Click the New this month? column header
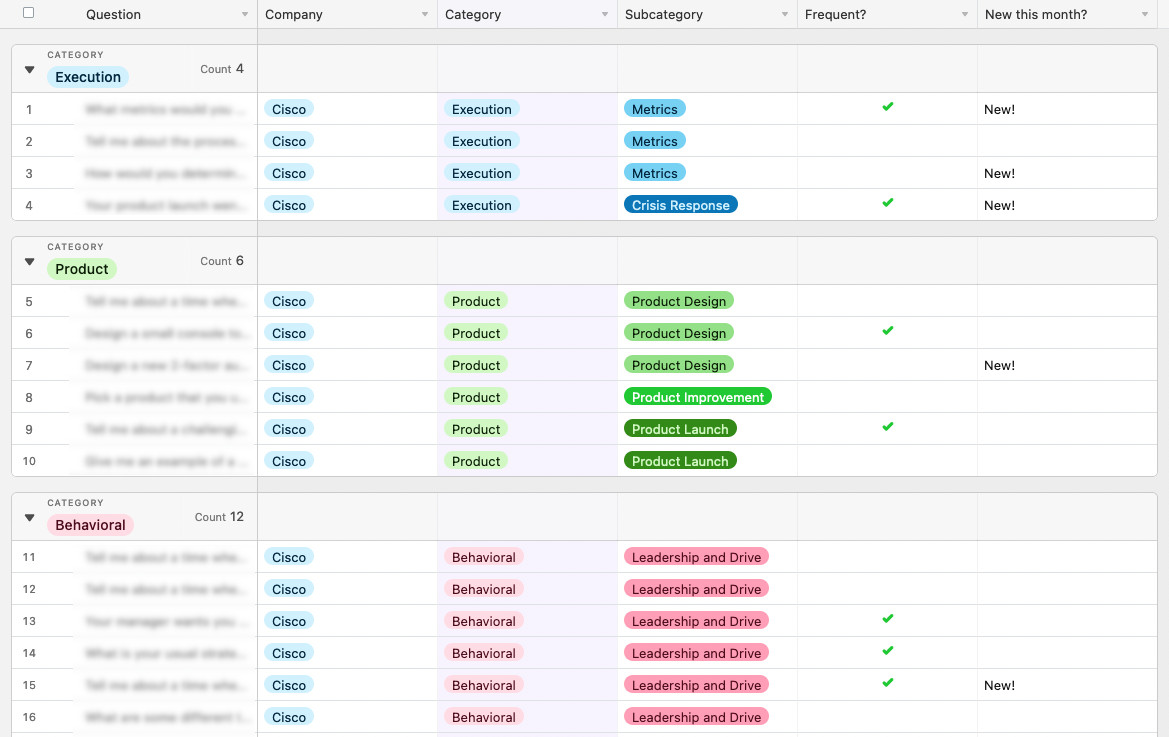The width and height of the screenshot is (1169, 737). (1035, 15)
